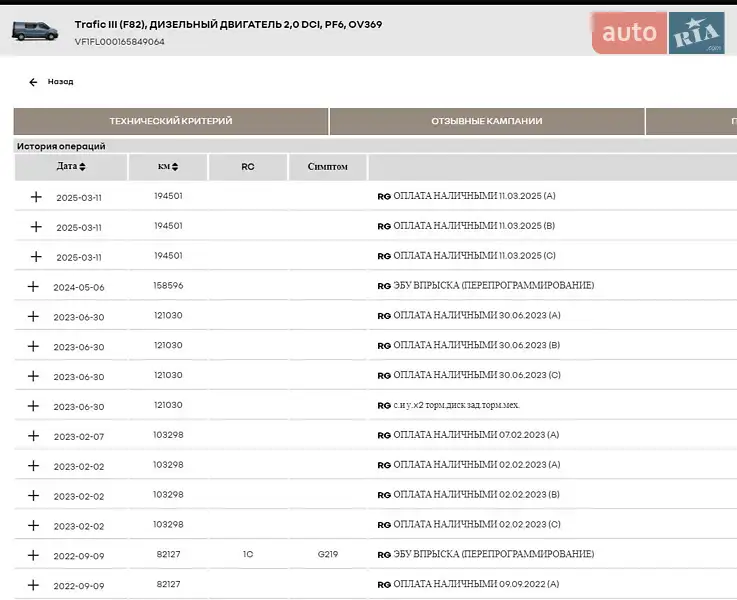Sort operations by Дата column
Screen dimensions: 737x600
(71, 167)
